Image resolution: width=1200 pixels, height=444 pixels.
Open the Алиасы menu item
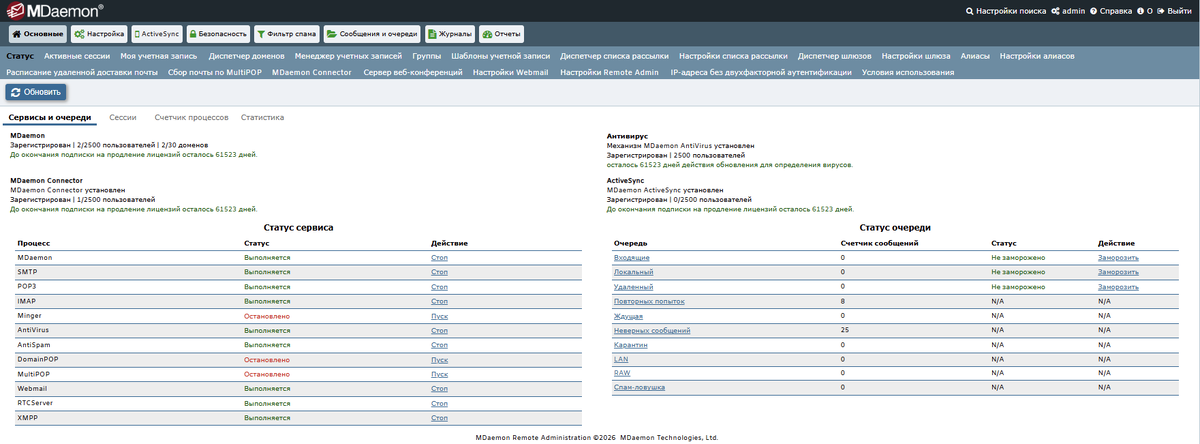(975, 56)
